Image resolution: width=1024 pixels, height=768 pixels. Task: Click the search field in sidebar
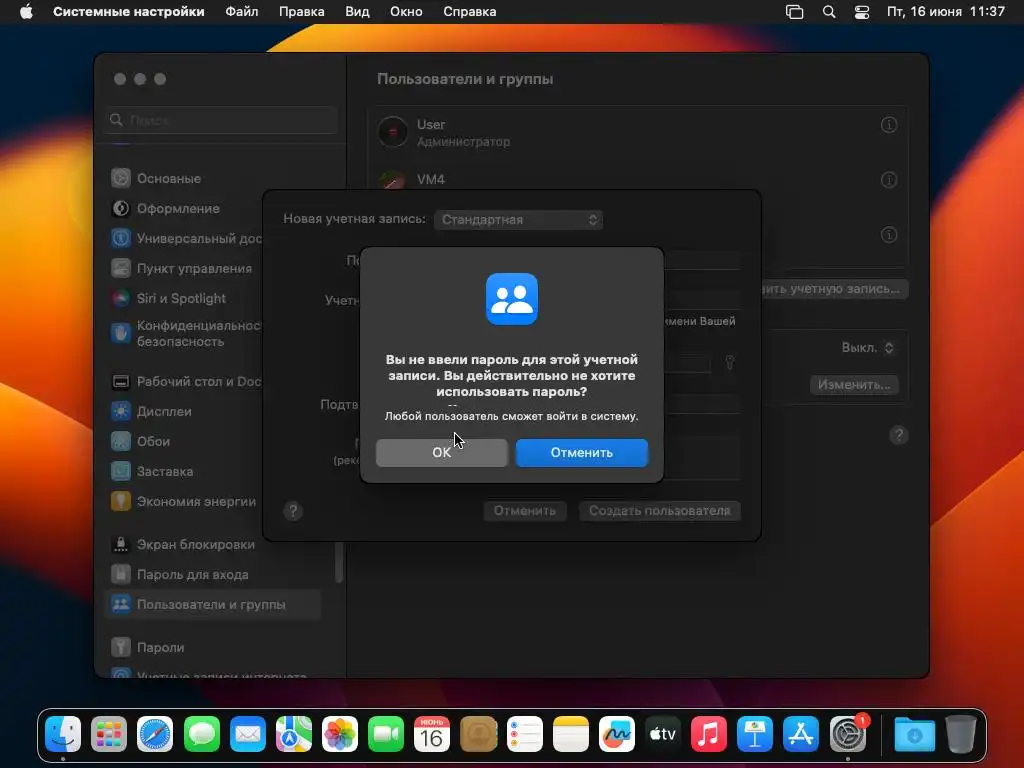click(220, 120)
